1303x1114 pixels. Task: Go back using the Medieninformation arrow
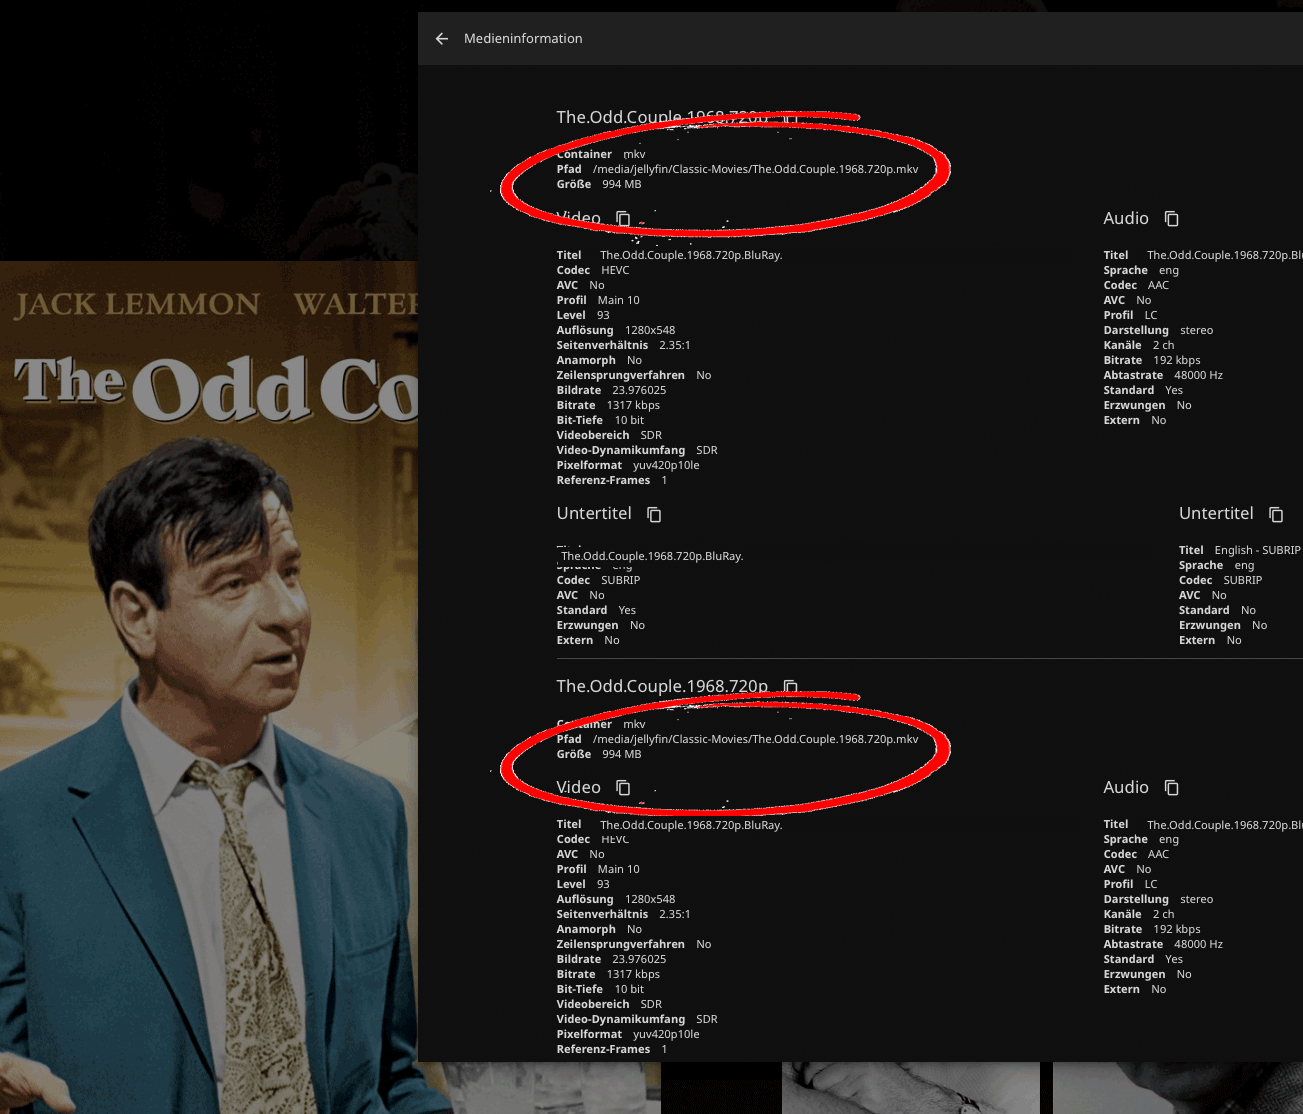(x=442, y=39)
